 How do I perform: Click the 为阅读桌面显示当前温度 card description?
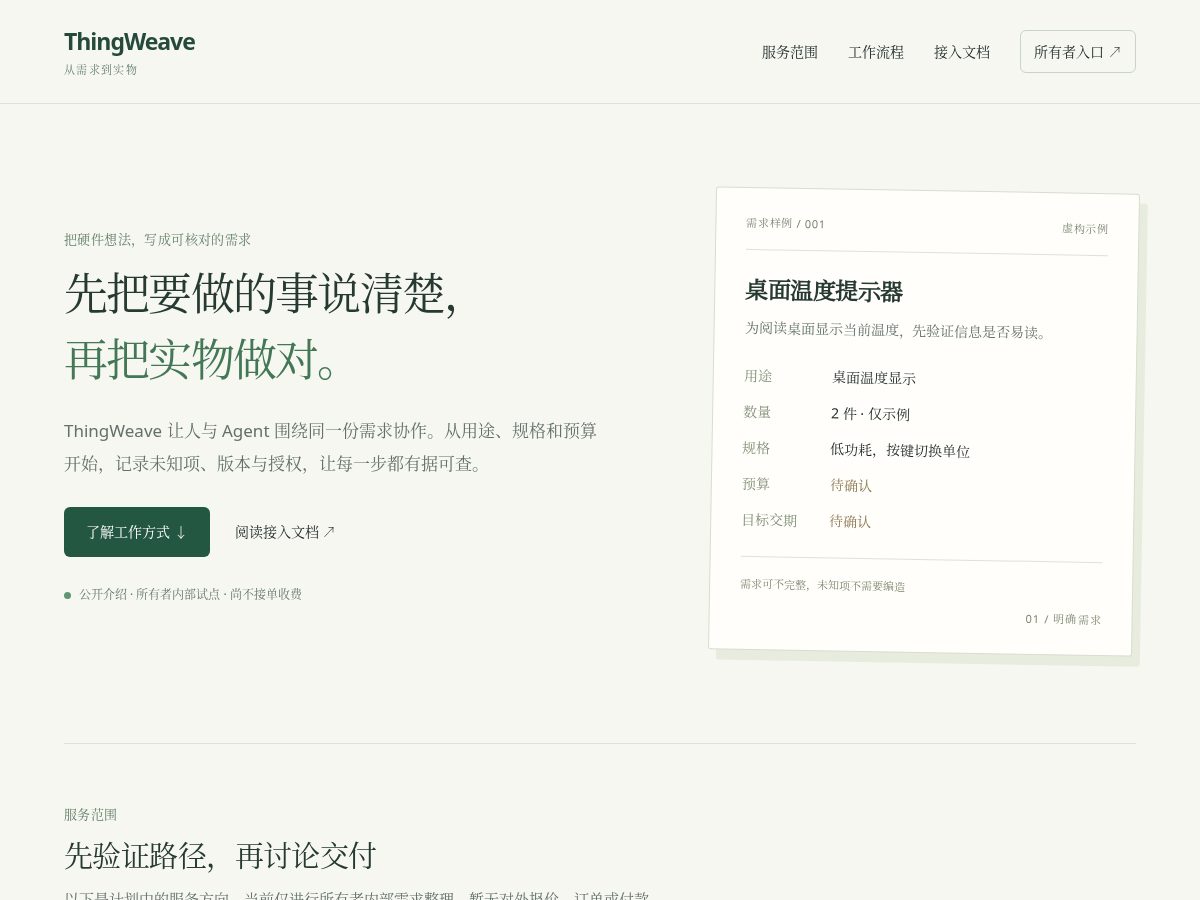coord(896,330)
